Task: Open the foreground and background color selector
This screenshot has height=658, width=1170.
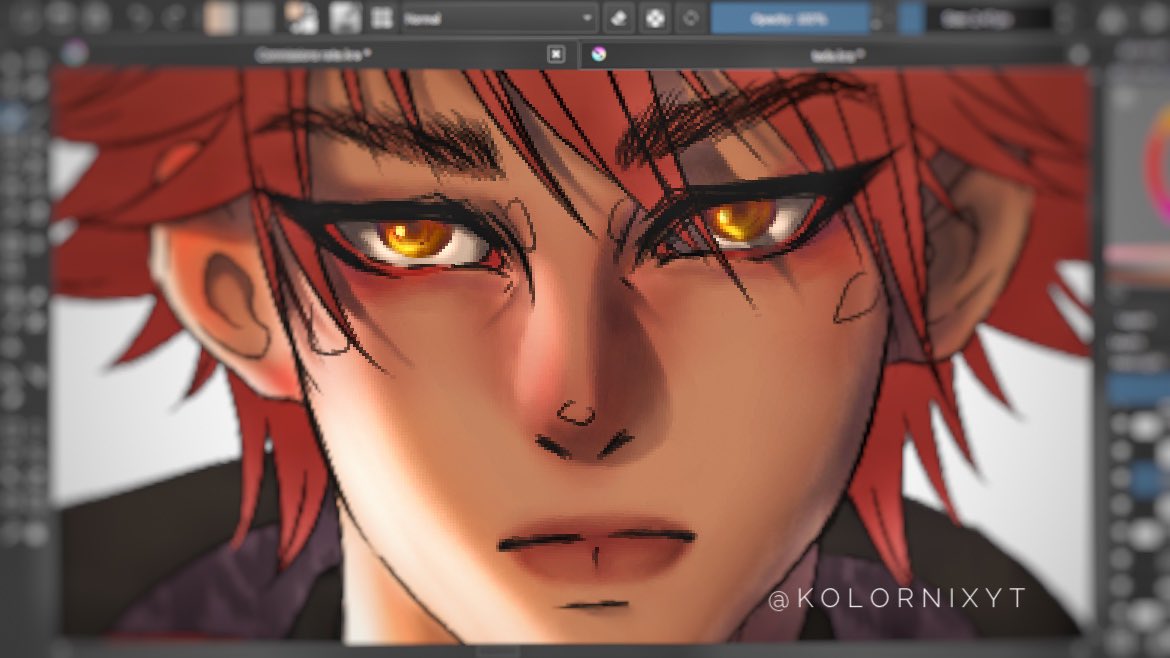Action: (301, 18)
